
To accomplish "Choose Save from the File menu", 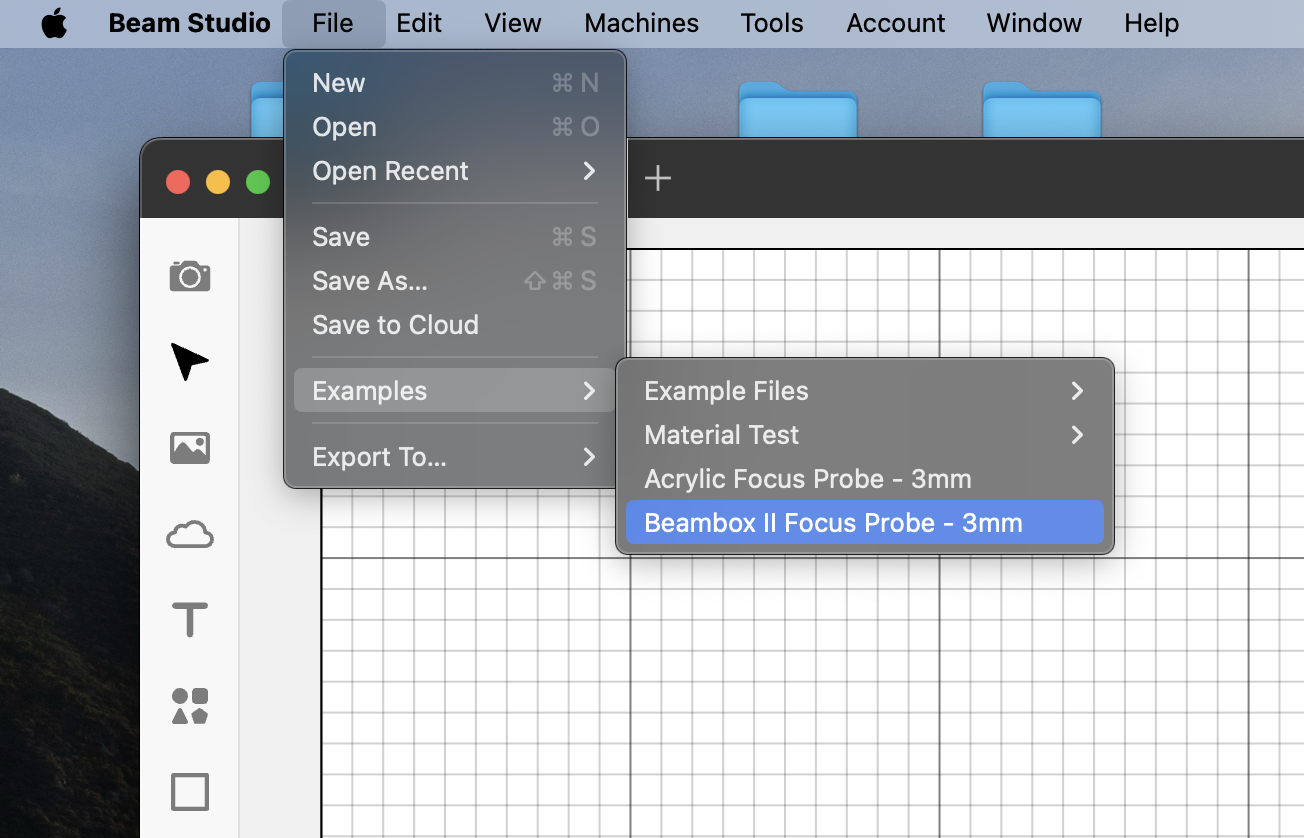I will tap(455, 237).
